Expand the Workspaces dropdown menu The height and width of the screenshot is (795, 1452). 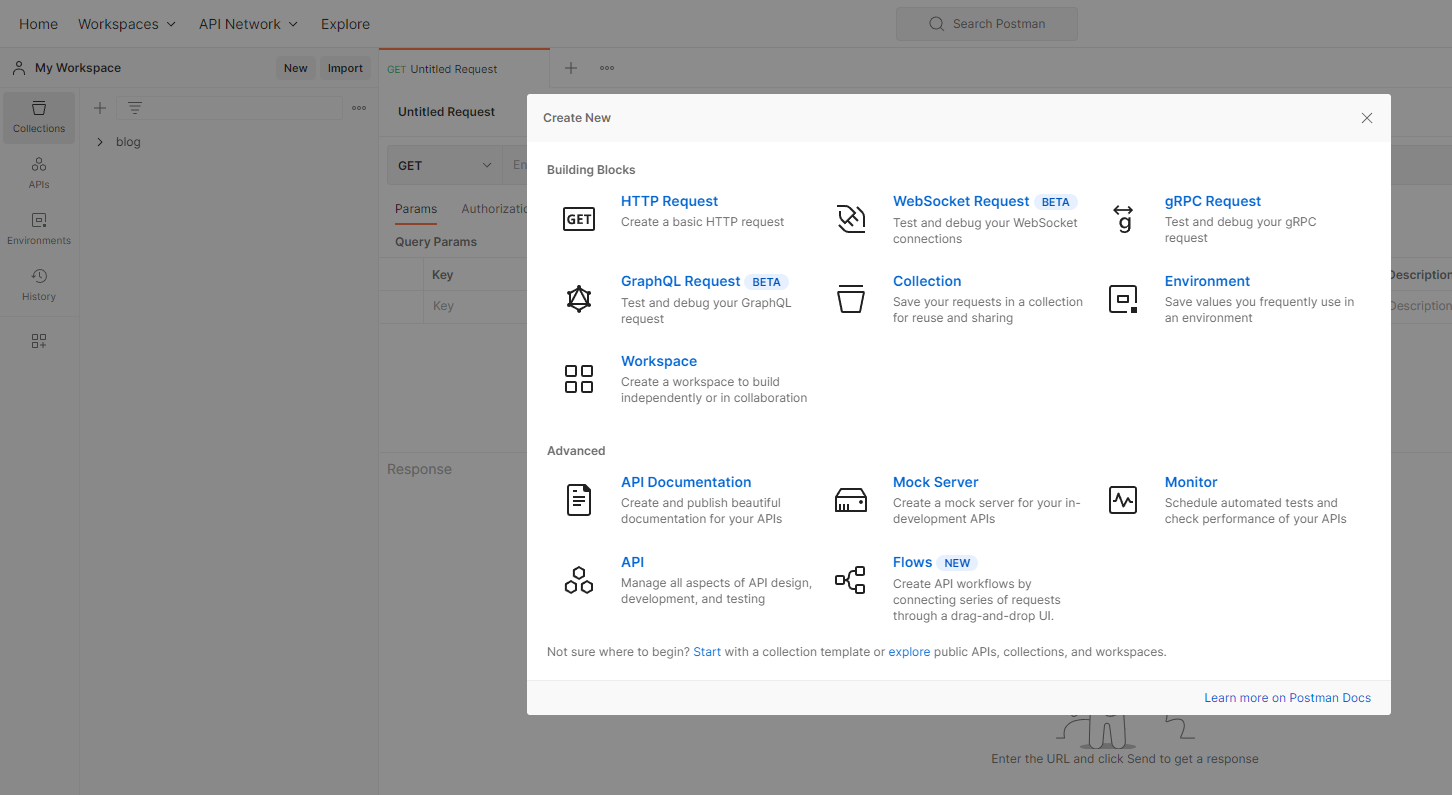[127, 24]
